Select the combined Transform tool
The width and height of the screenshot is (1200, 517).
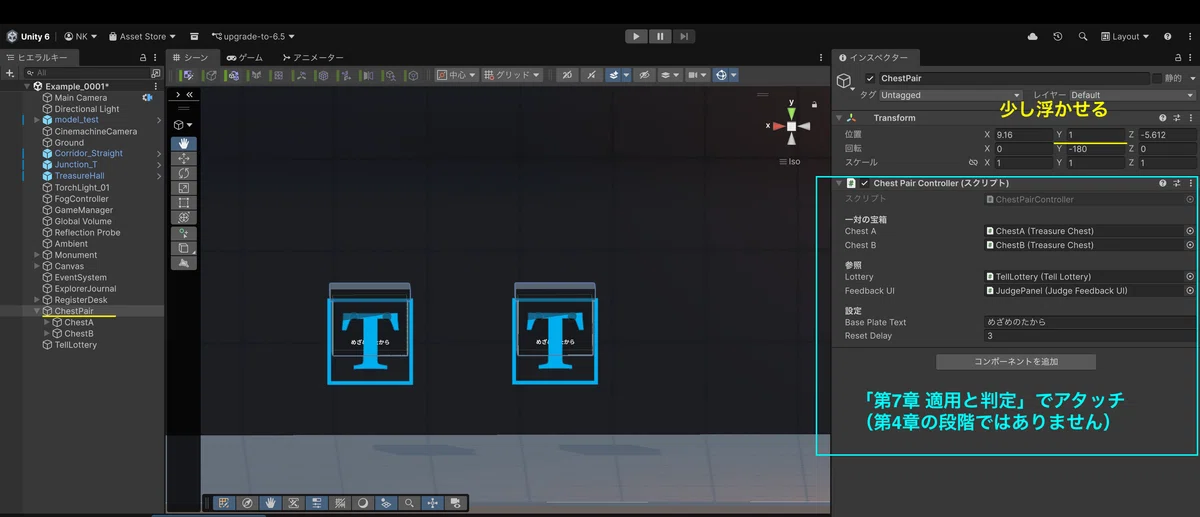185,217
